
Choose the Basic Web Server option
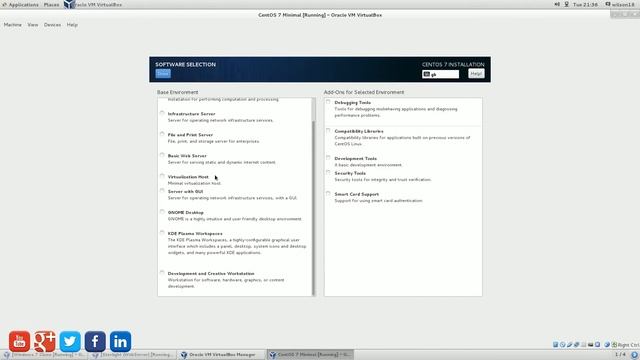(x=162, y=156)
